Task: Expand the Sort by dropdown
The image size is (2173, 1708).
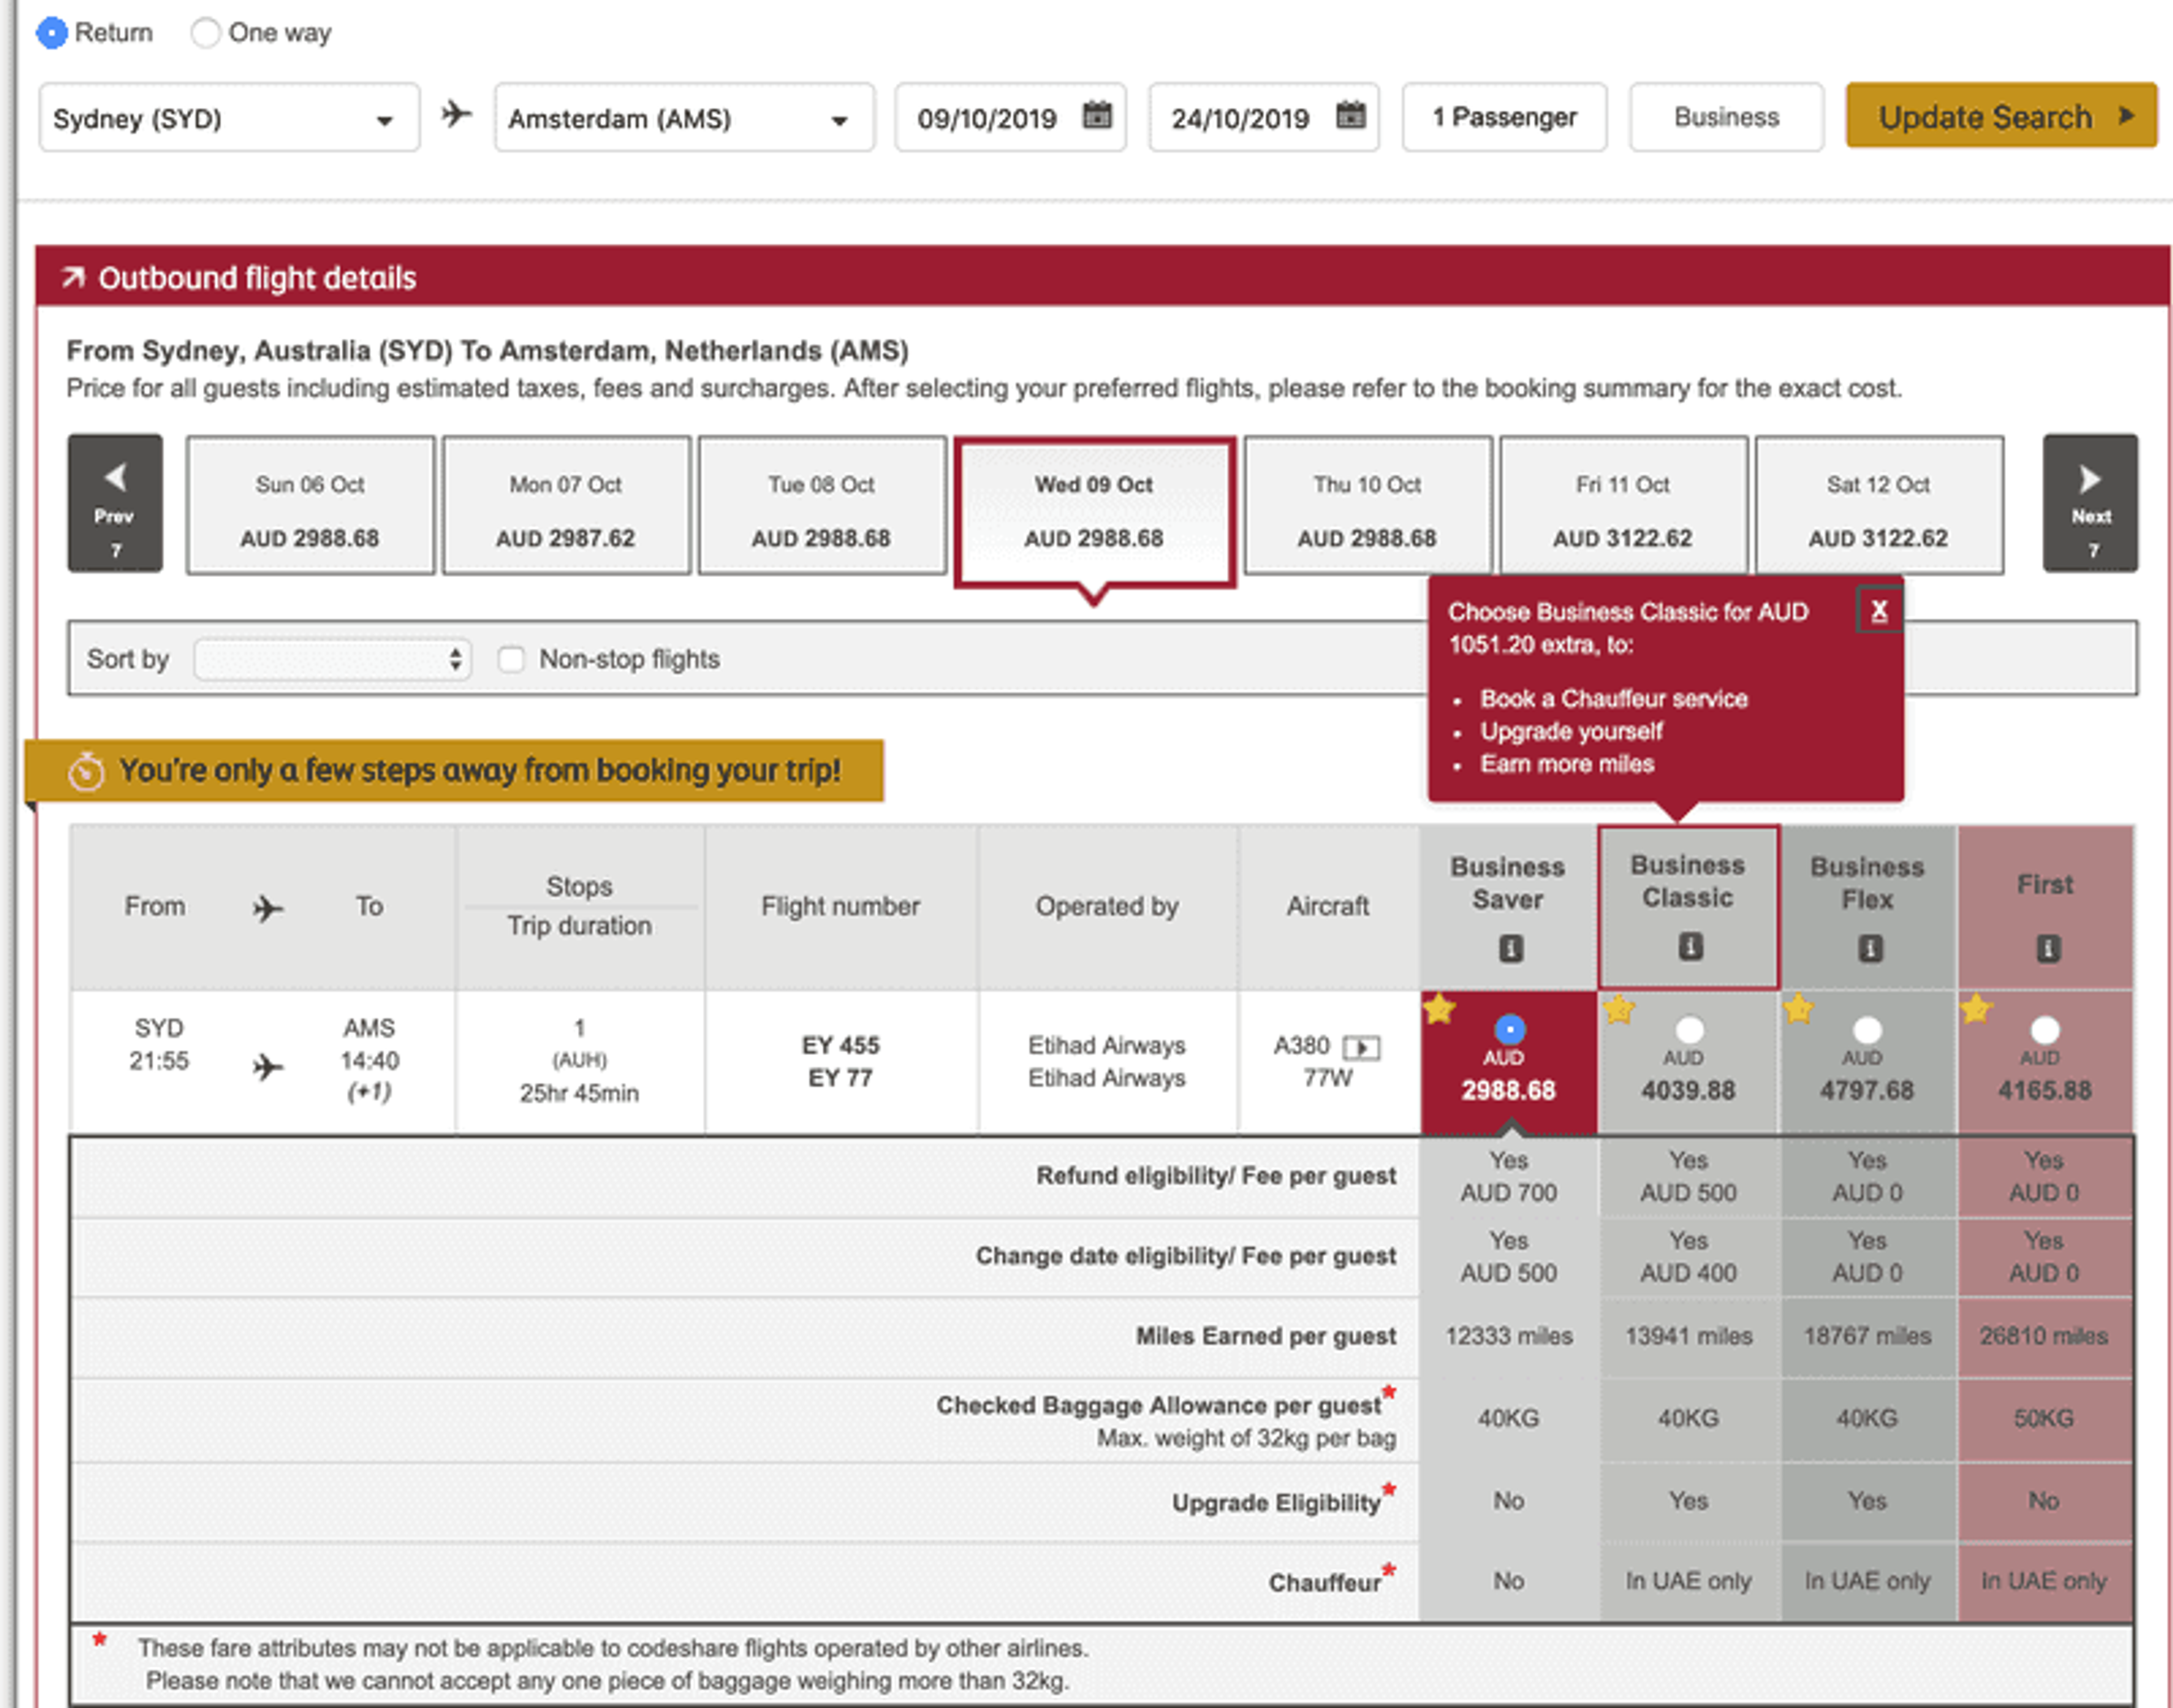Action: [332, 659]
